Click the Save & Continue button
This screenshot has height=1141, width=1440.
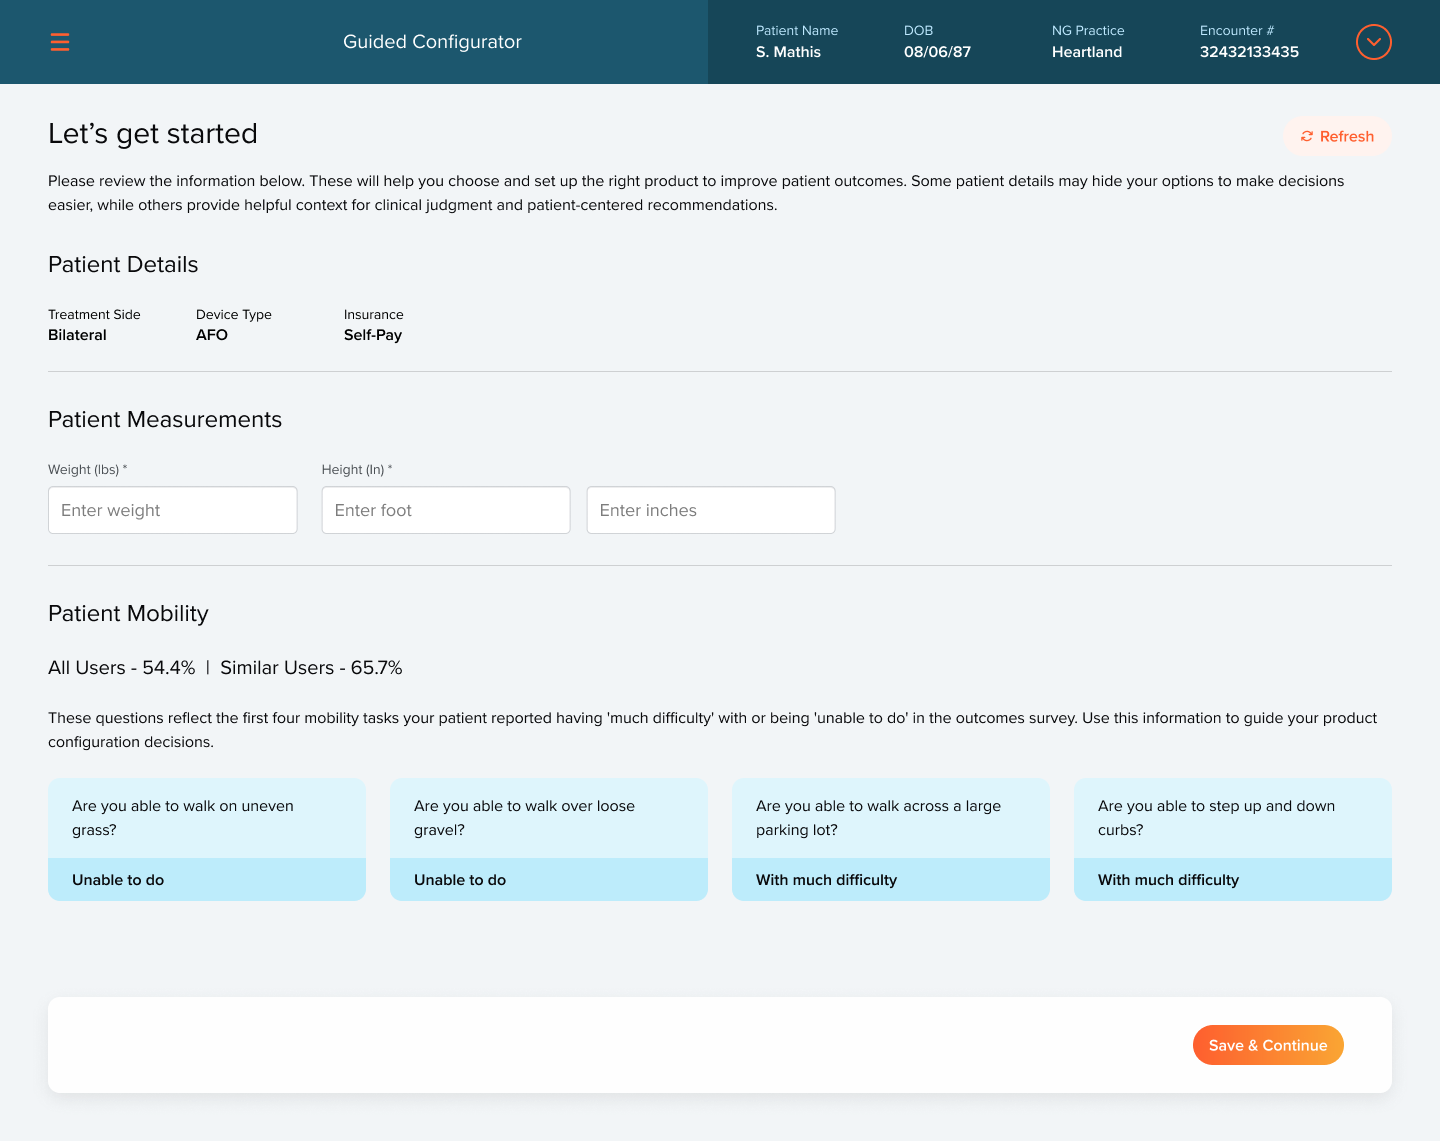click(1268, 1045)
